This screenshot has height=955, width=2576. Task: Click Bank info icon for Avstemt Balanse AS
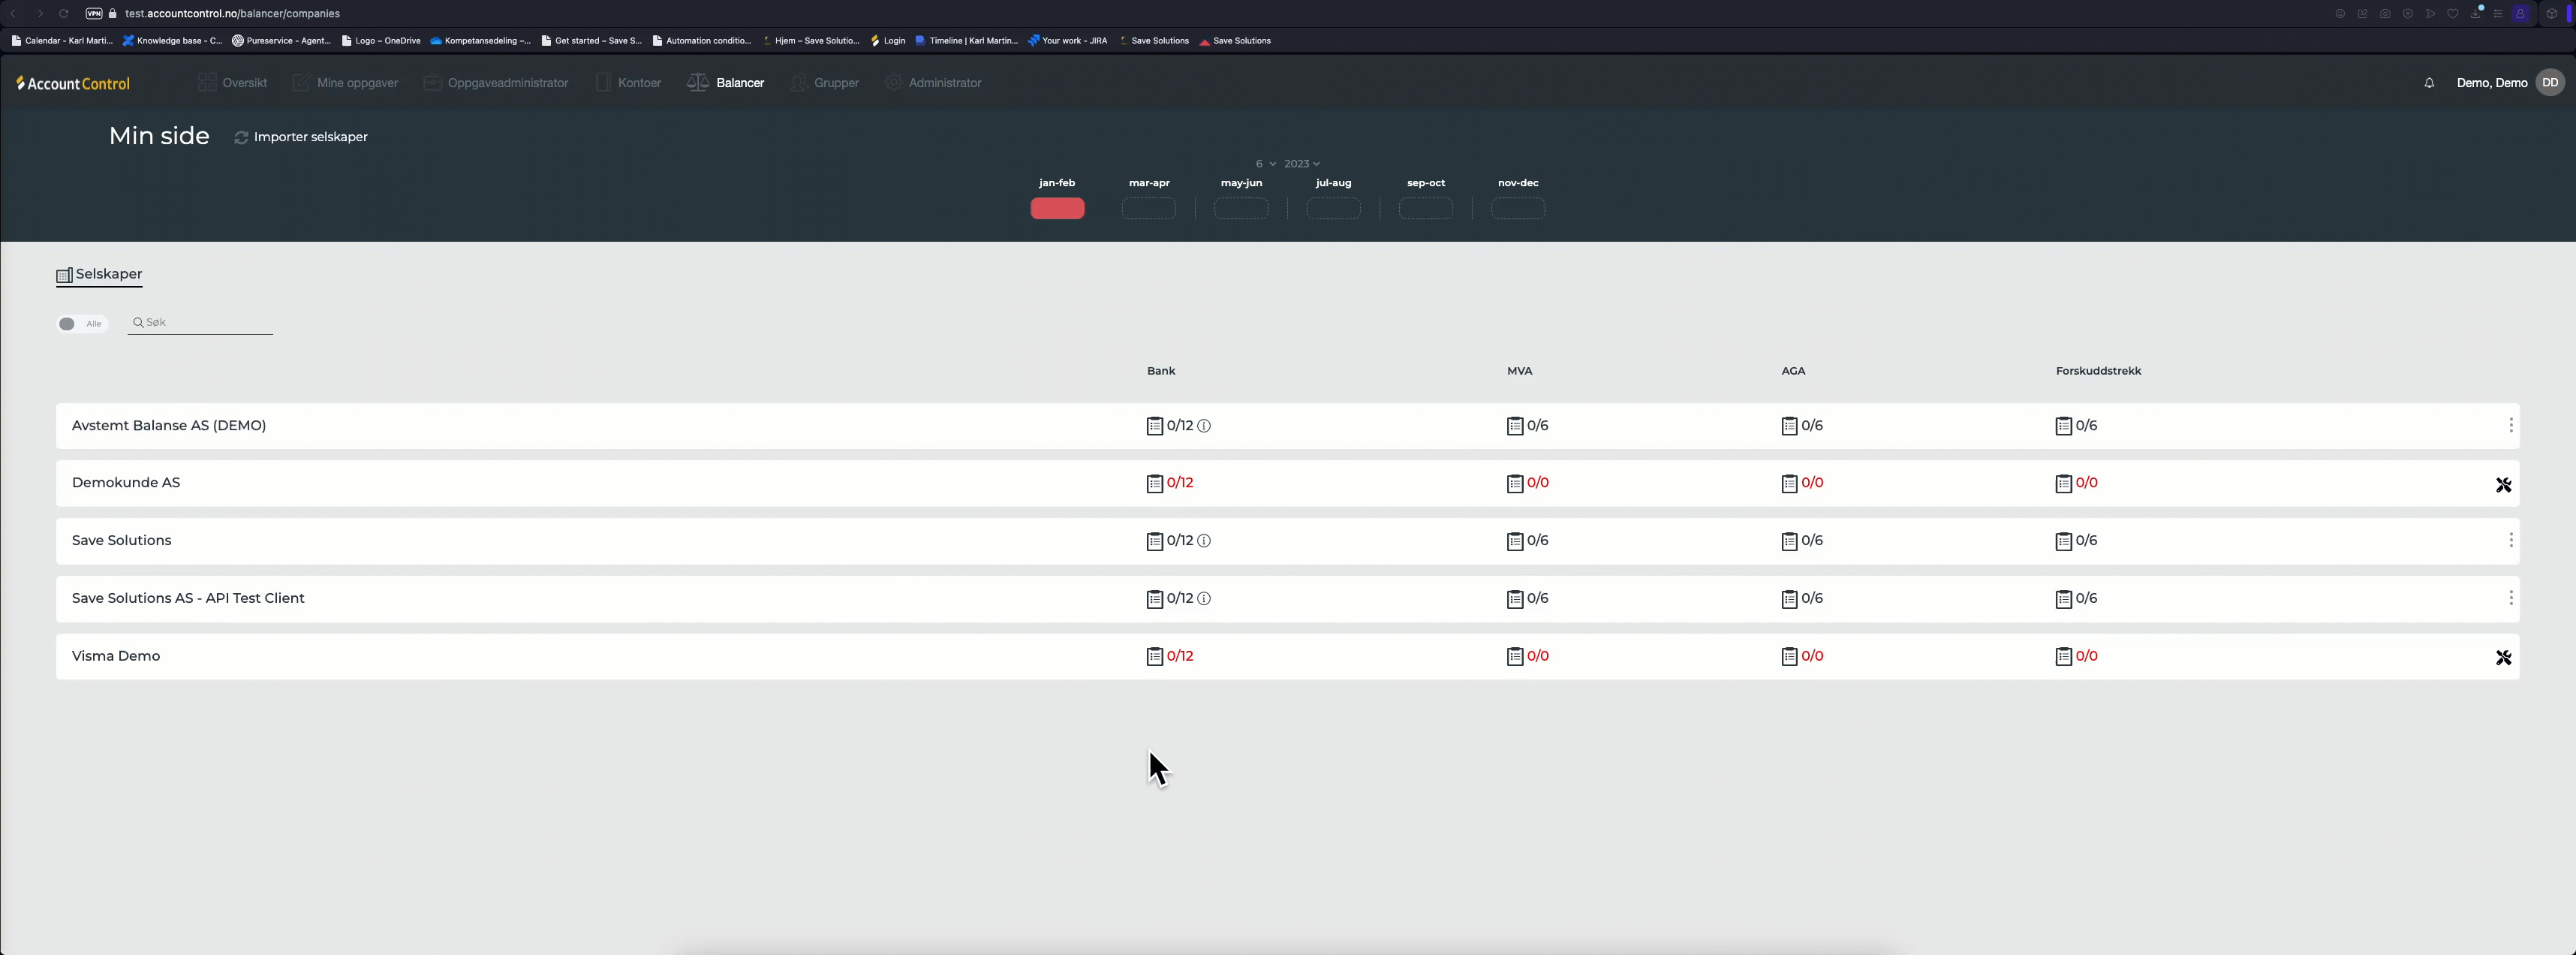point(1204,426)
